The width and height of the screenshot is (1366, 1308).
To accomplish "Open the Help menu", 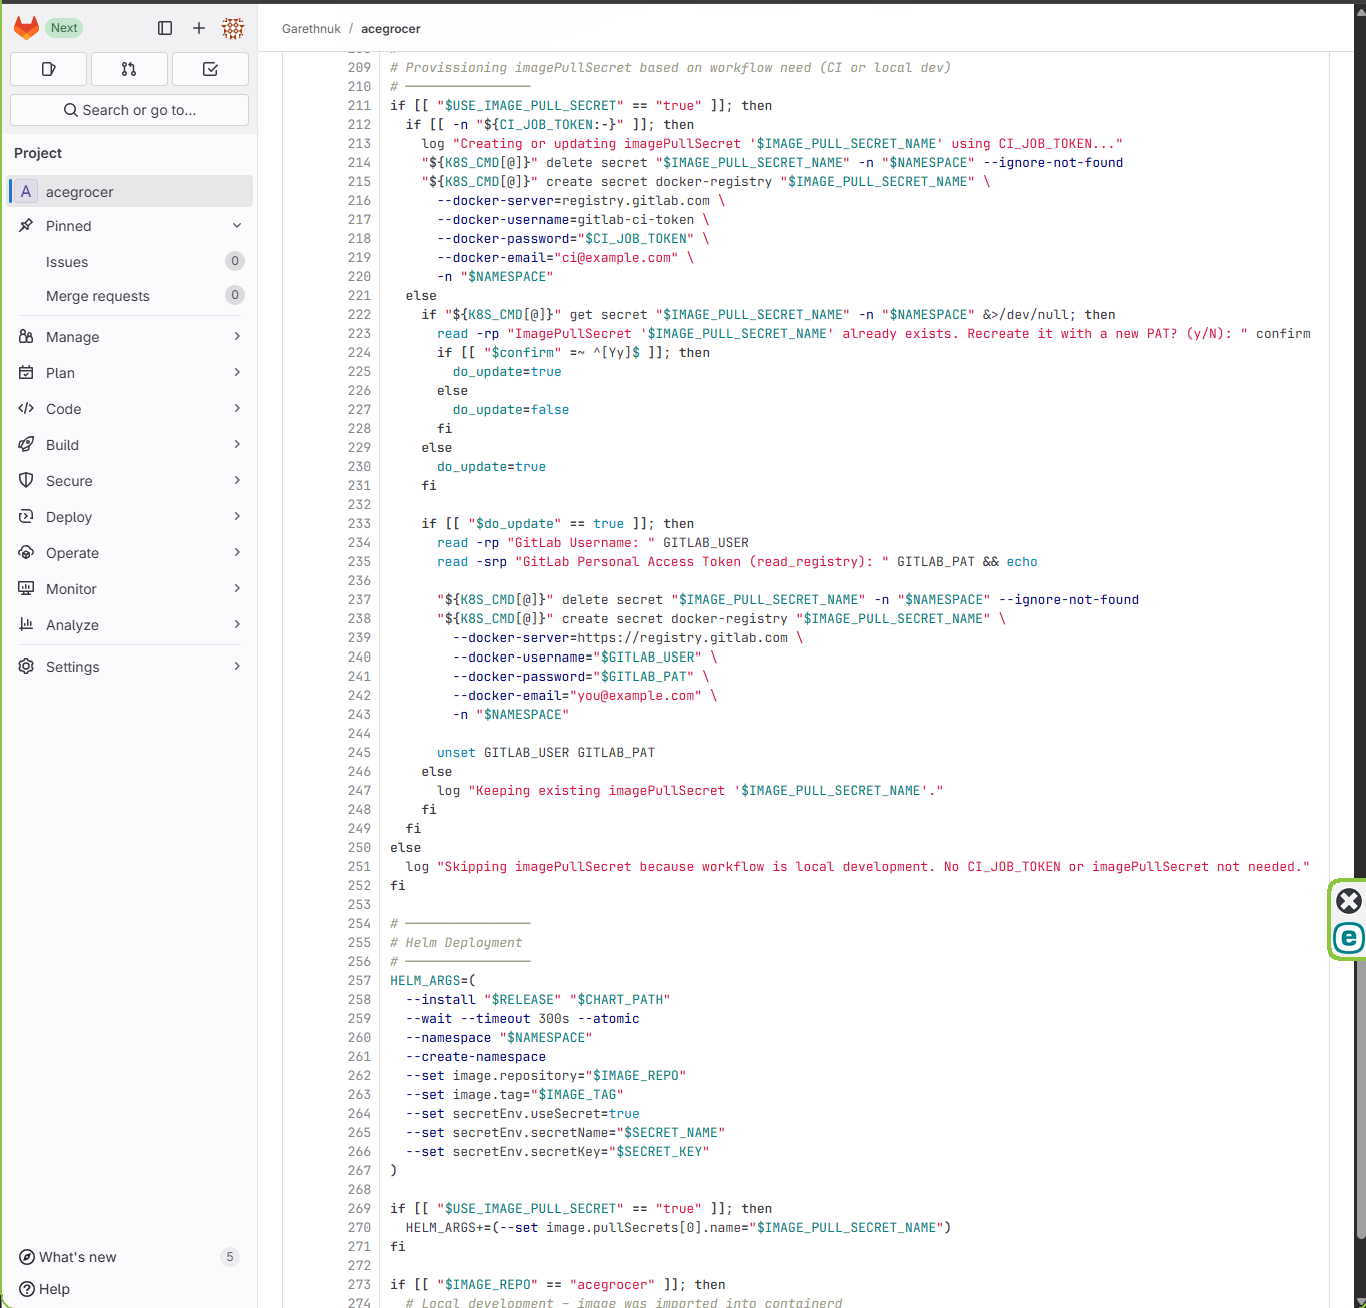I will pyautogui.click(x=45, y=1289).
